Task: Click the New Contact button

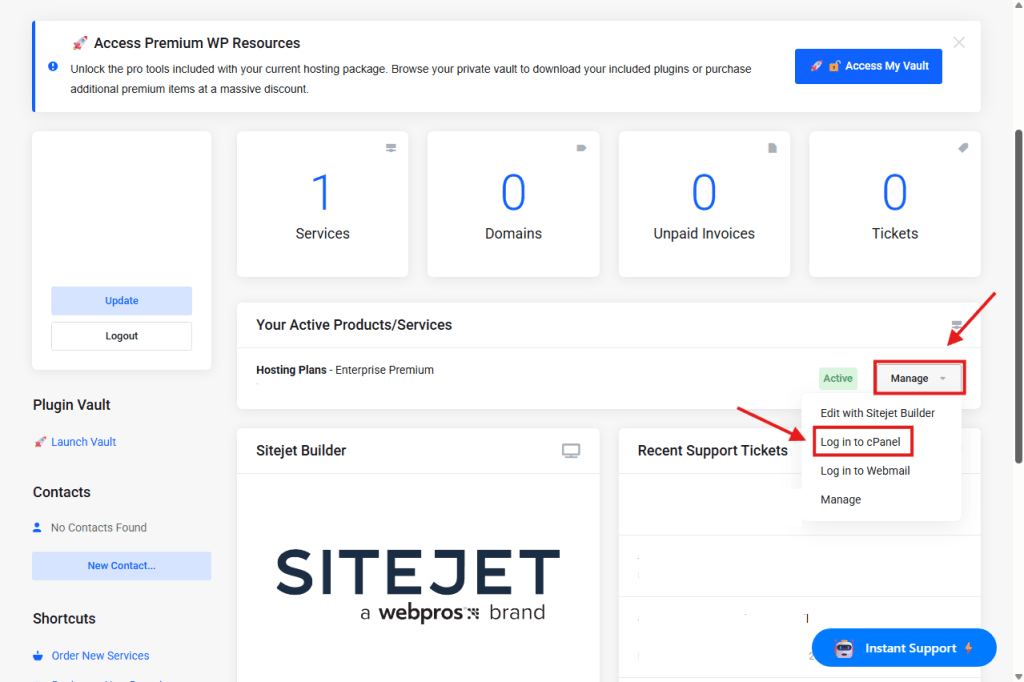Action: 122,566
